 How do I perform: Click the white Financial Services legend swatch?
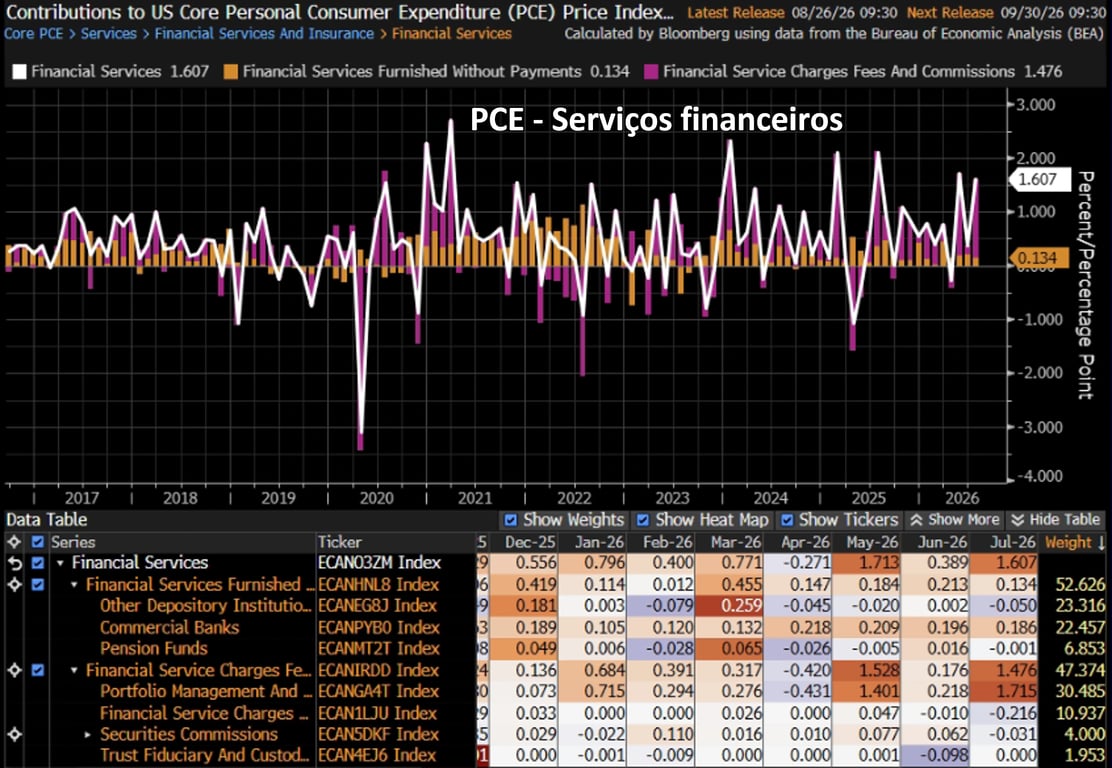point(20,72)
